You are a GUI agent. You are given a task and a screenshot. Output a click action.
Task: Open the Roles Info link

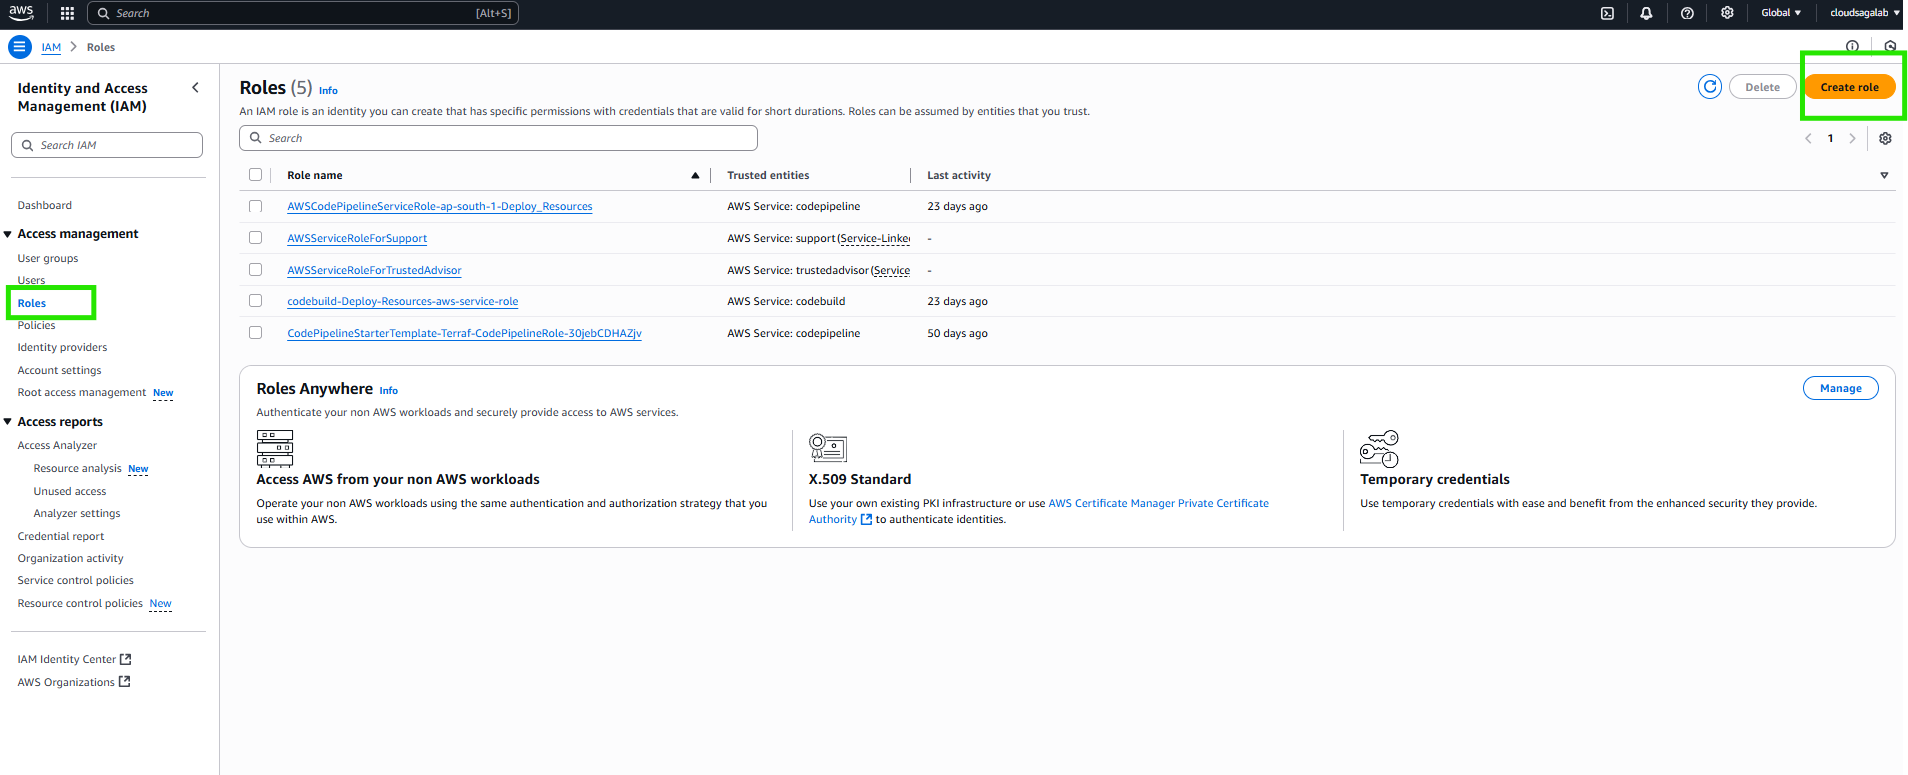[328, 90]
